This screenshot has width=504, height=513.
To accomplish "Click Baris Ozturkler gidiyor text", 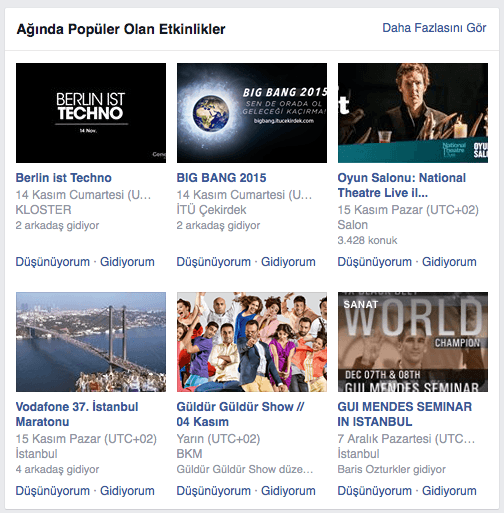I will (392, 469).
